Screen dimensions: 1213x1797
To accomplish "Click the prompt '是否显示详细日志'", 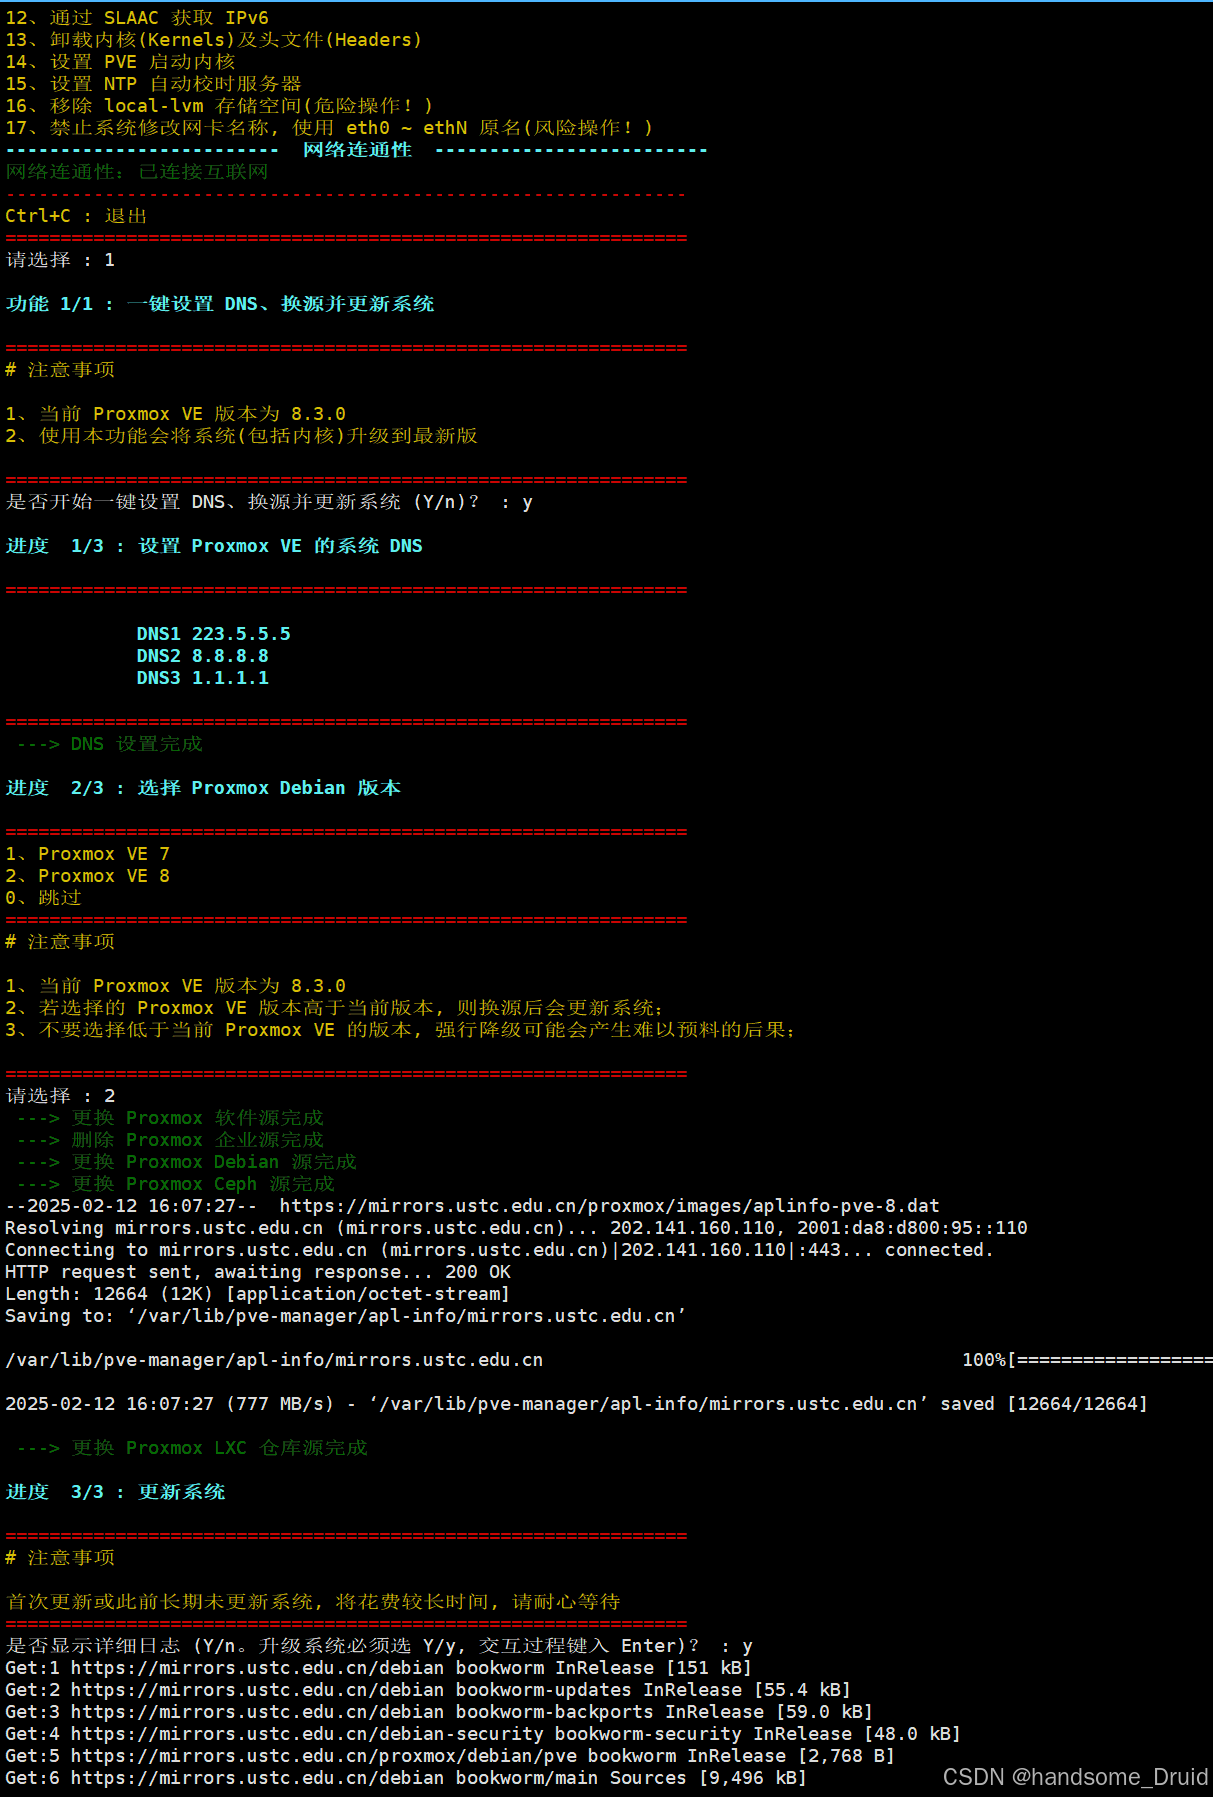I will tap(379, 1646).
